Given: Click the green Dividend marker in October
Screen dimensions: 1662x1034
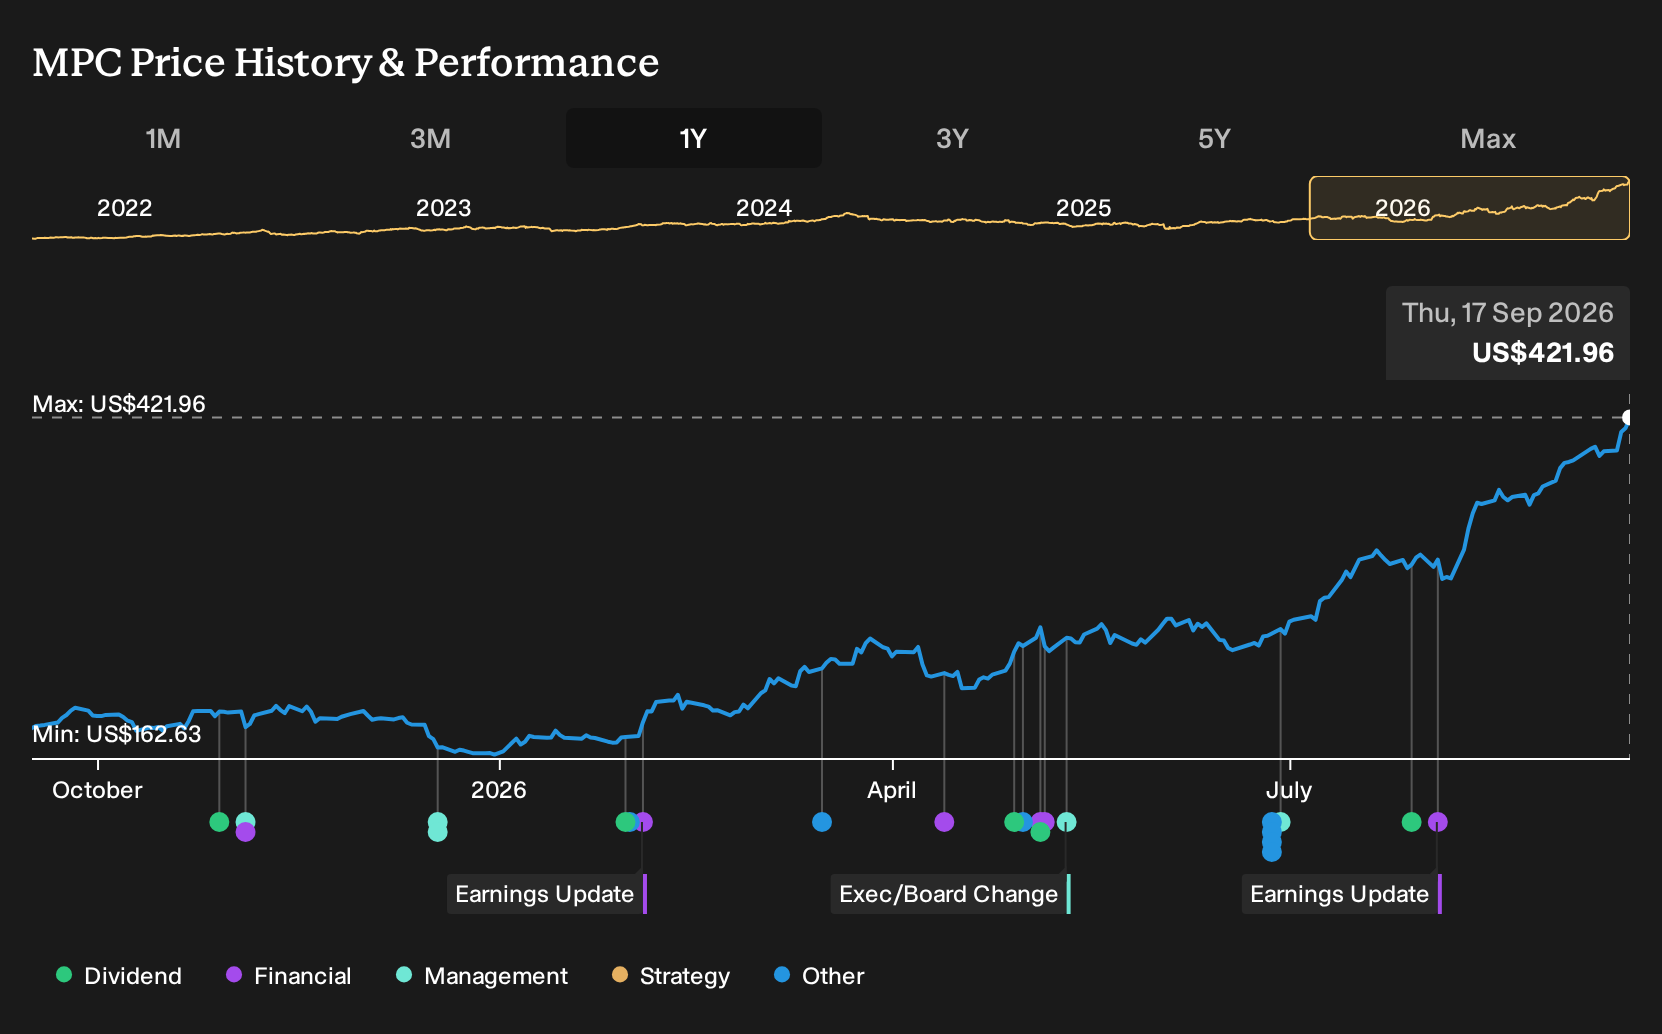Looking at the screenshot, I should click(x=219, y=822).
